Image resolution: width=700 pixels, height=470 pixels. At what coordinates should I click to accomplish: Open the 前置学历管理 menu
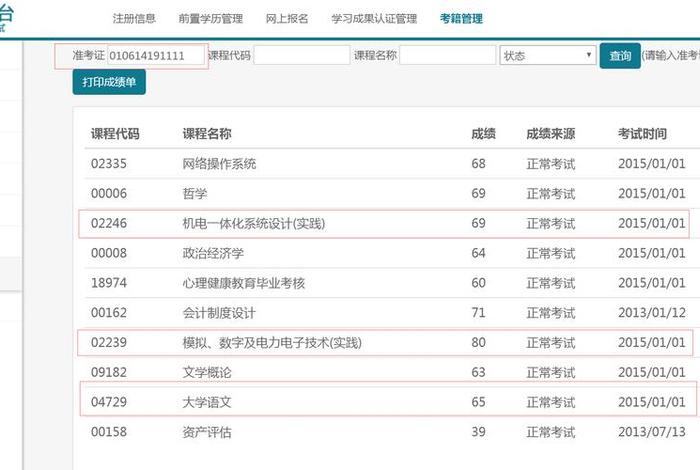[211, 18]
